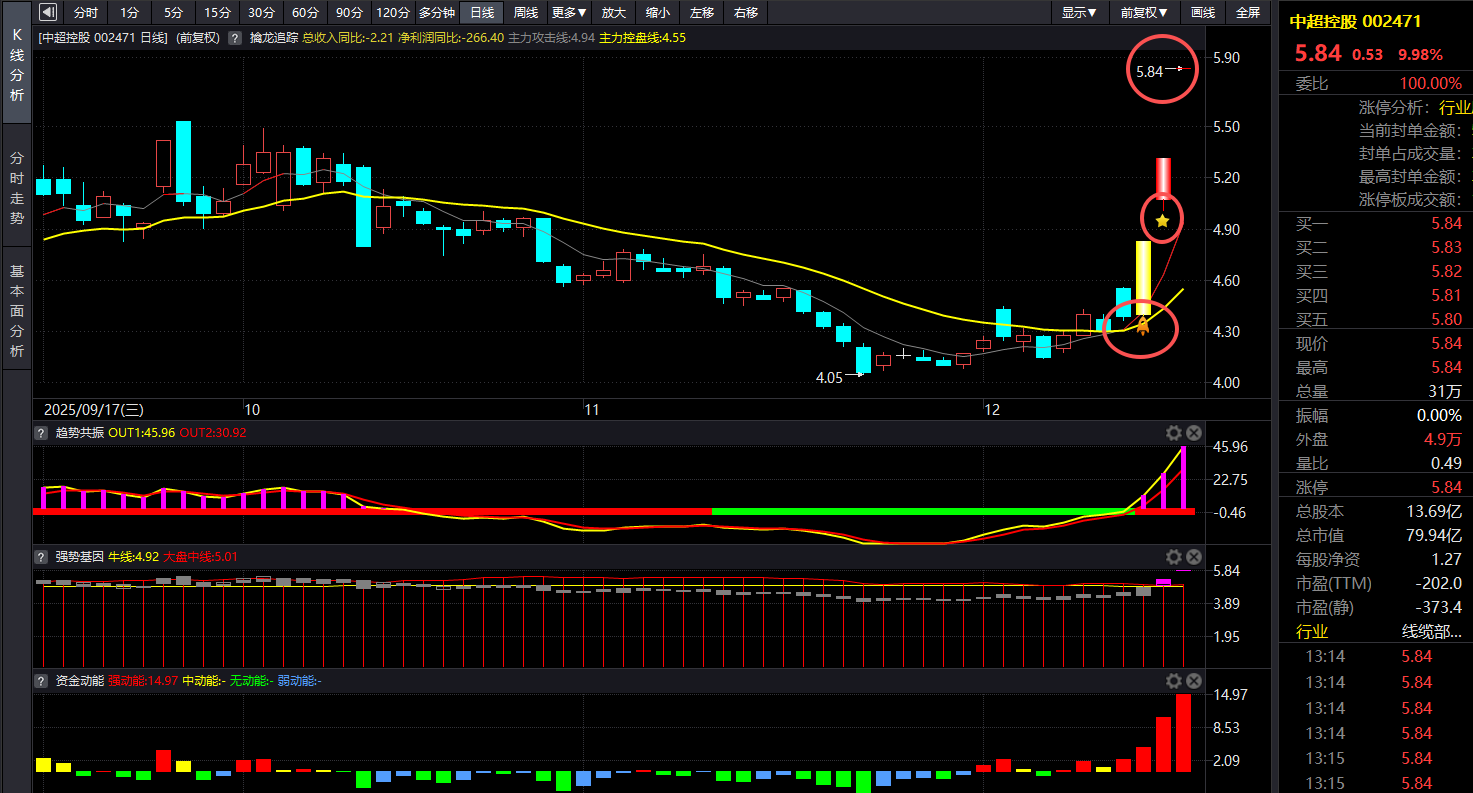Screen dimensions: 1473x793
Task: Open help icon for 强势基因 indicator
Action: pos(41,557)
